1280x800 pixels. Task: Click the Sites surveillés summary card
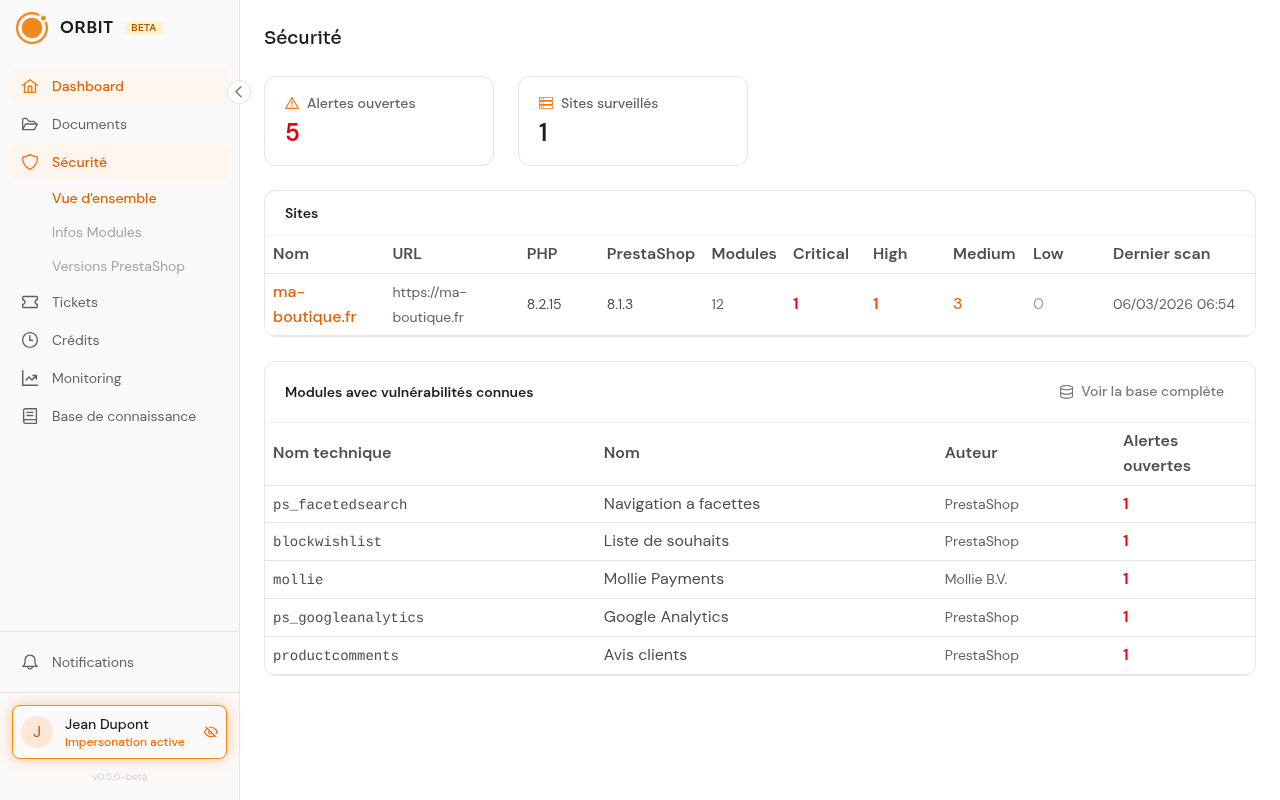coord(633,121)
